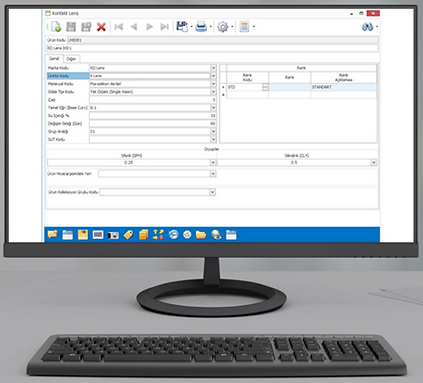This screenshot has width=423, height=383.
Task: Click the globe with magnifier icon
Action: click(216, 235)
